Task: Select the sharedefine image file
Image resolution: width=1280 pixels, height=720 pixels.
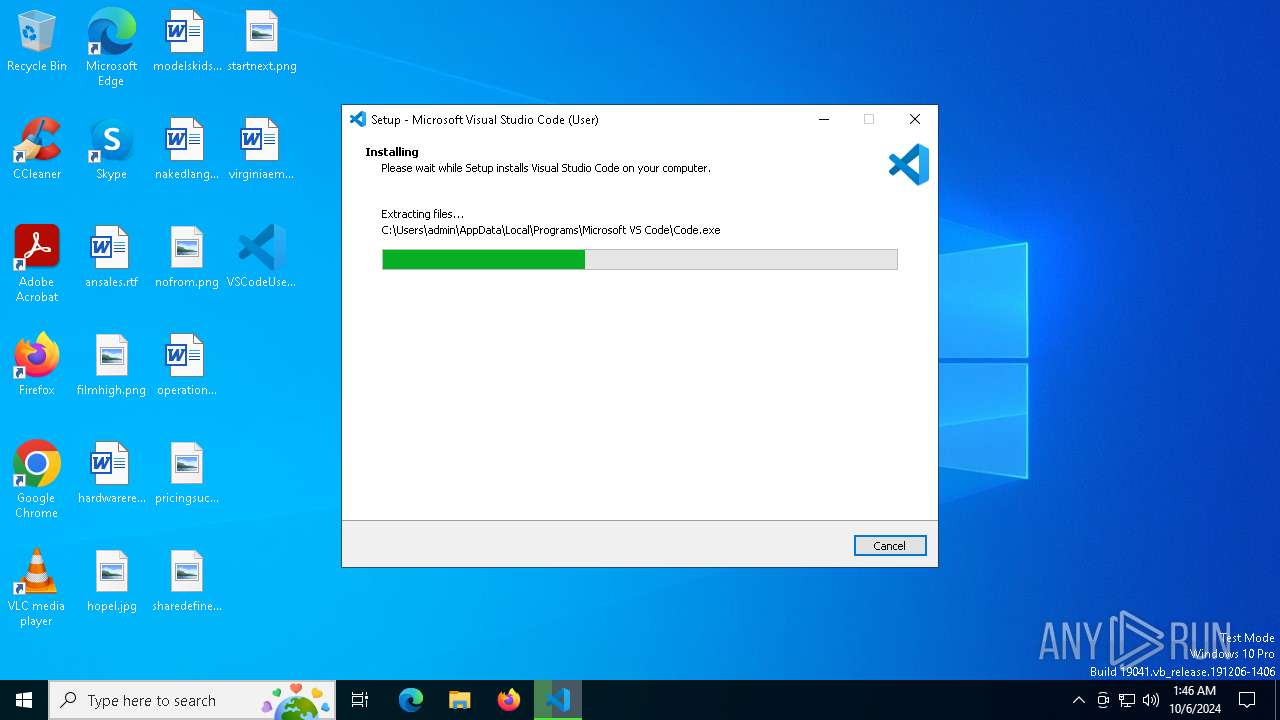Action: click(x=187, y=582)
